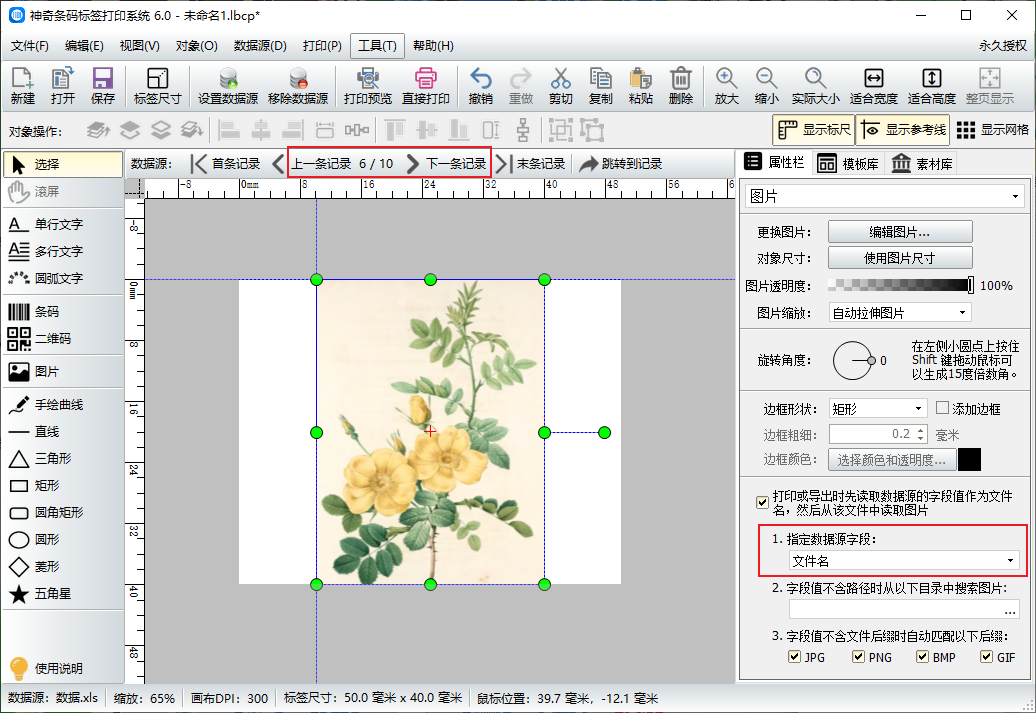Image resolution: width=1036 pixels, height=713 pixels.
Task: Select the 条码 barcode tool
Action: pos(63,311)
